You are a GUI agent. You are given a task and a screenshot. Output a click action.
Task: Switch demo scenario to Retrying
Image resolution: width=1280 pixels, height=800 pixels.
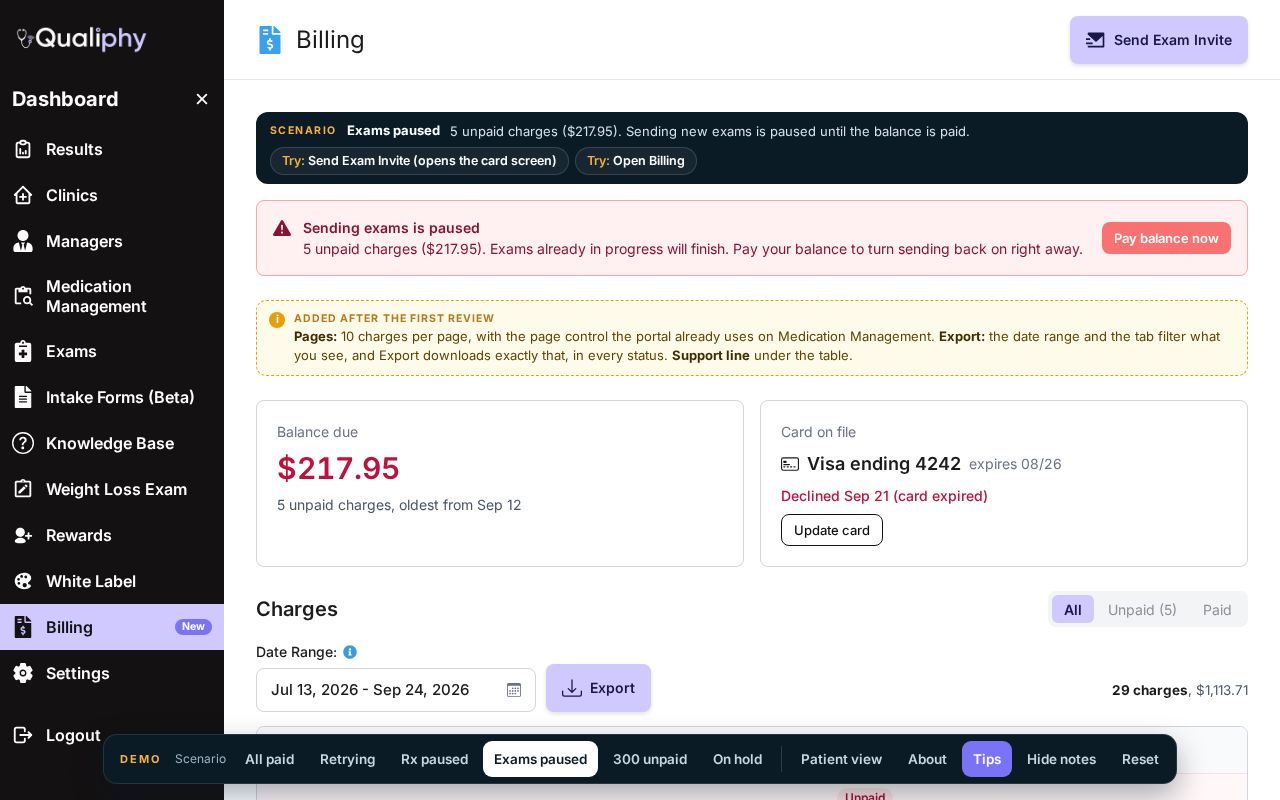[x=348, y=759]
